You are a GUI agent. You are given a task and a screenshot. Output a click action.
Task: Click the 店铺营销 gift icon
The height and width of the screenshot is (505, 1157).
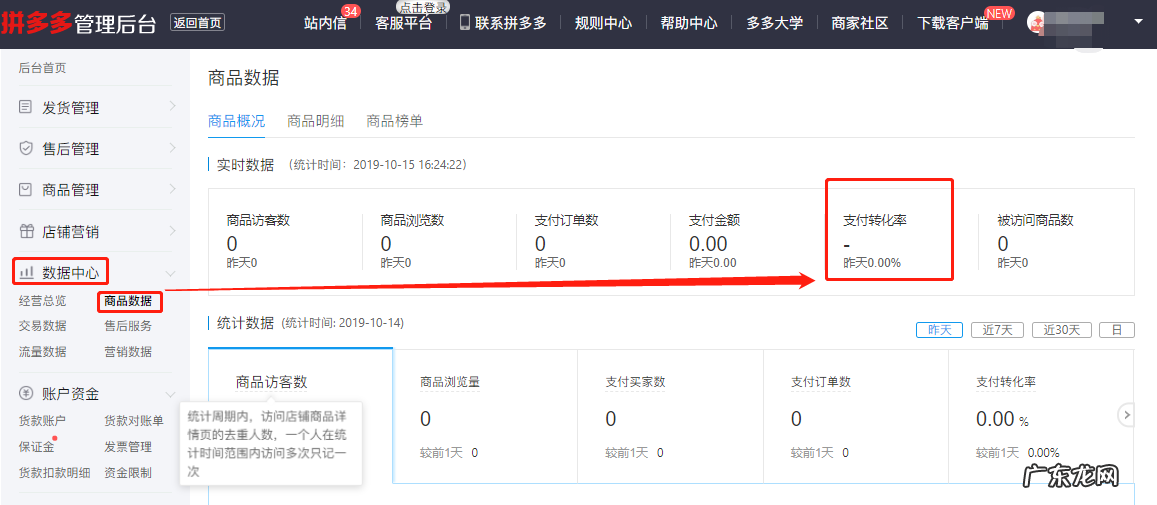click(x=26, y=231)
